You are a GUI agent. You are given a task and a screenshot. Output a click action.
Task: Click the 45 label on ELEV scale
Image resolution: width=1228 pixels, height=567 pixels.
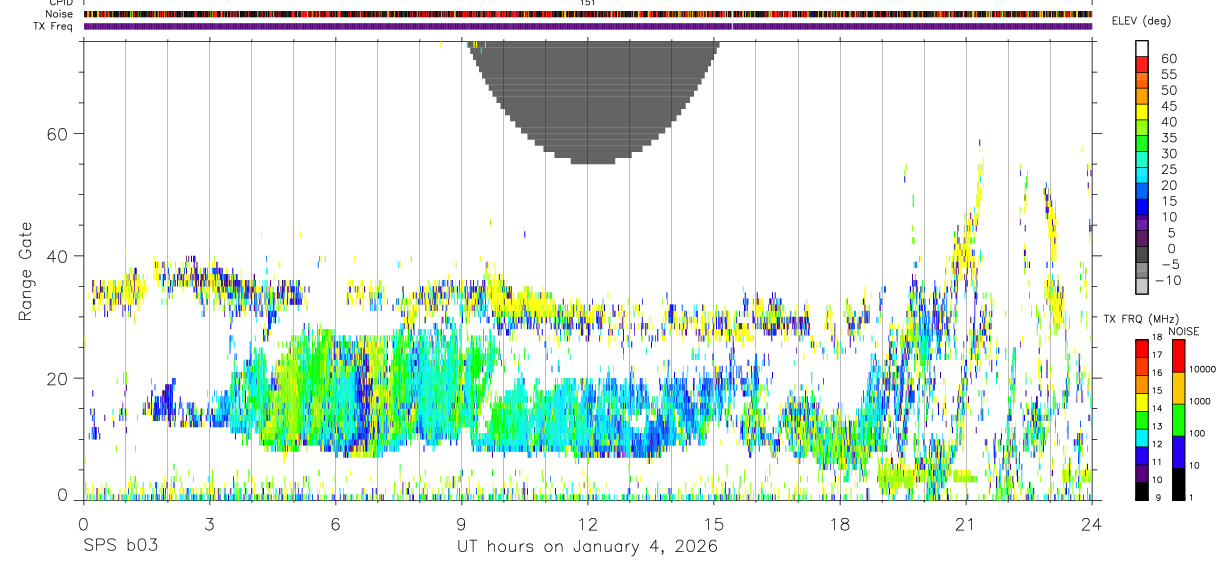(x=1167, y=106)
